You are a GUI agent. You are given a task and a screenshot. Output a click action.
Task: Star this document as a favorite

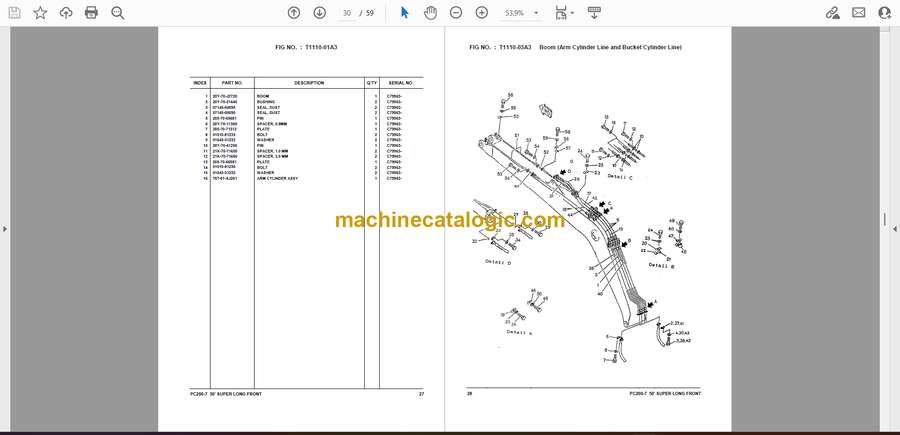(x=40, y=13)
